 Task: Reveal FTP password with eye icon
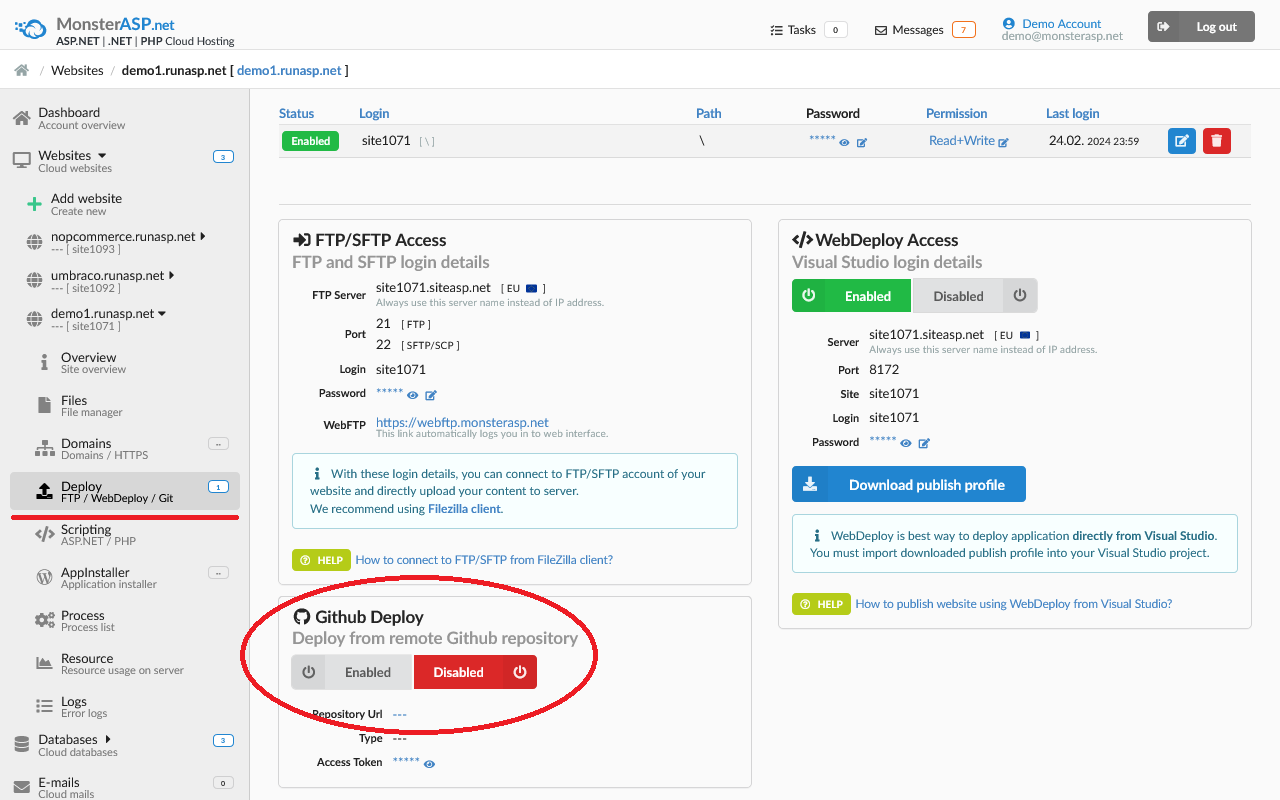point(413,396)
